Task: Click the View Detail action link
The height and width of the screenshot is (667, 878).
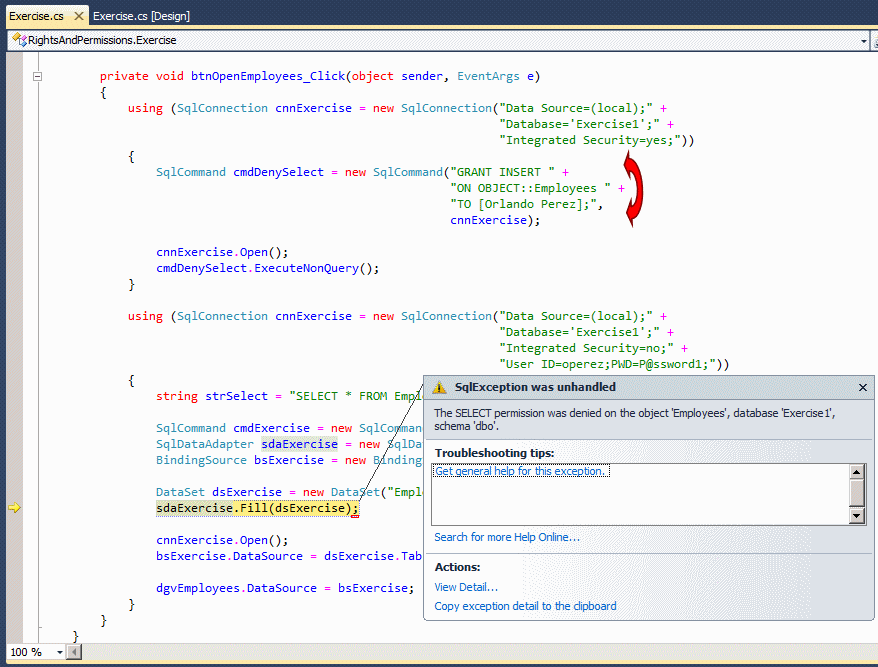Action: click(x=466, y=587)
